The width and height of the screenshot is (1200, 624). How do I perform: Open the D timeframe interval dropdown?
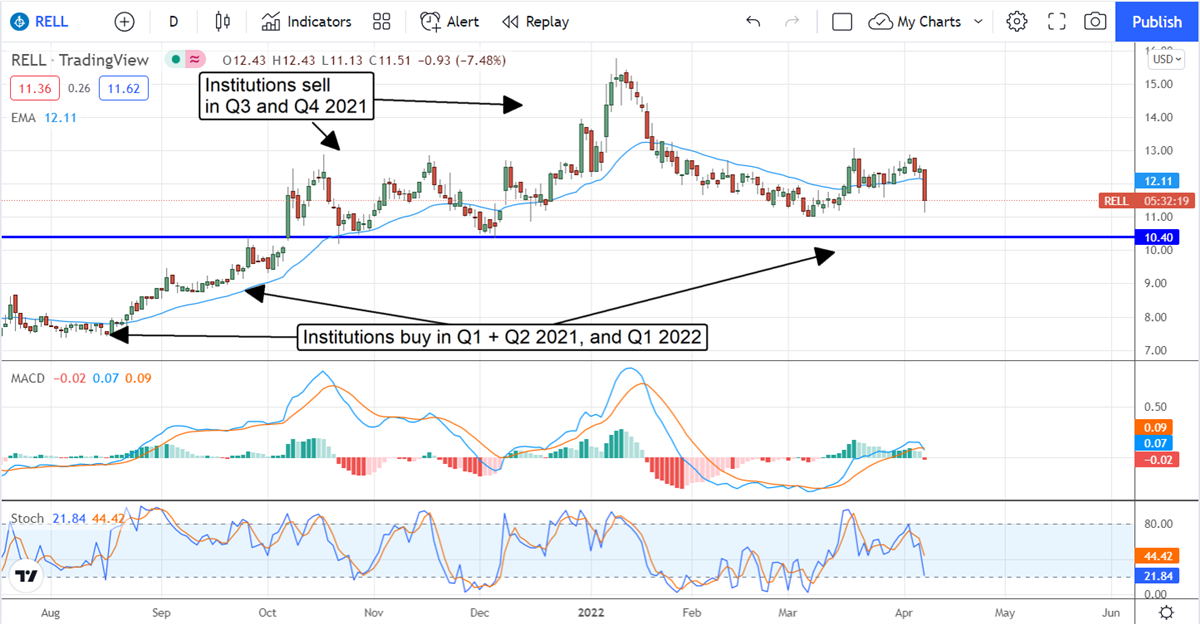tap(173, 21)
